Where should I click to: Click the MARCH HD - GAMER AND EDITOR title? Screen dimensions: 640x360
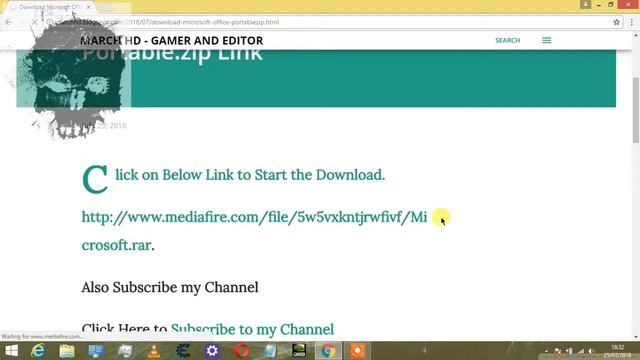click(172, 40)
